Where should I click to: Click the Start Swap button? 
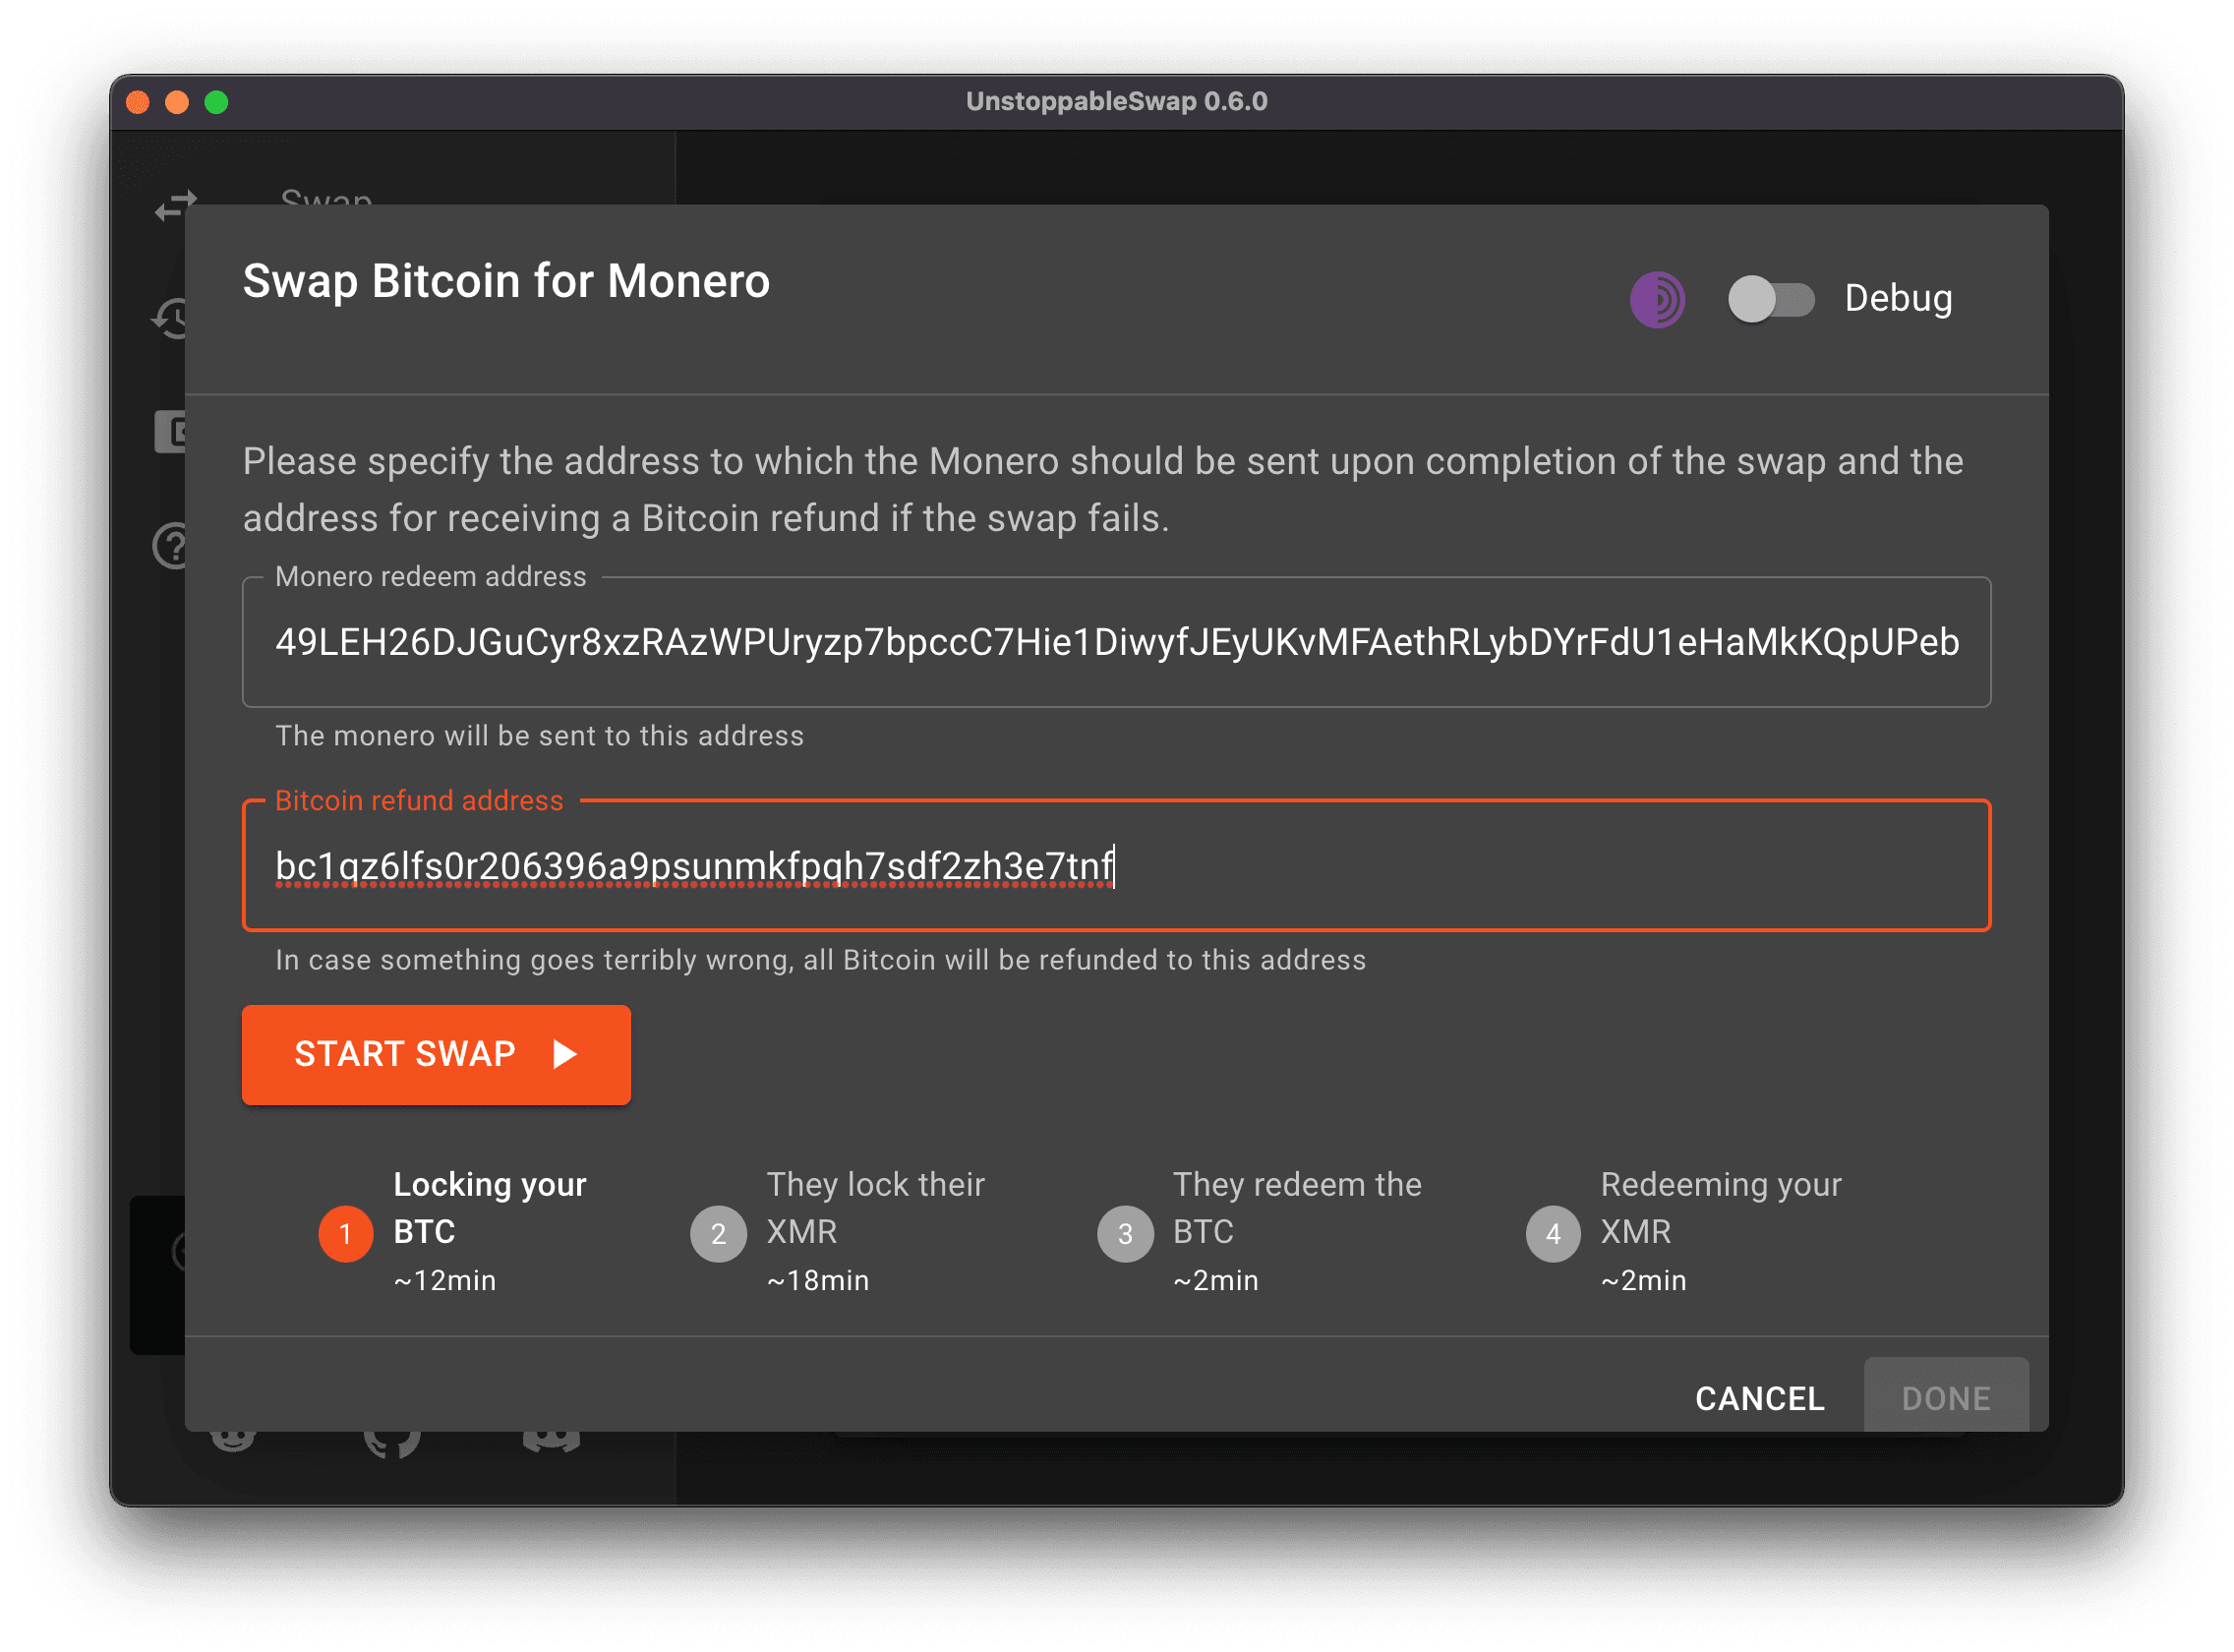436,1054
